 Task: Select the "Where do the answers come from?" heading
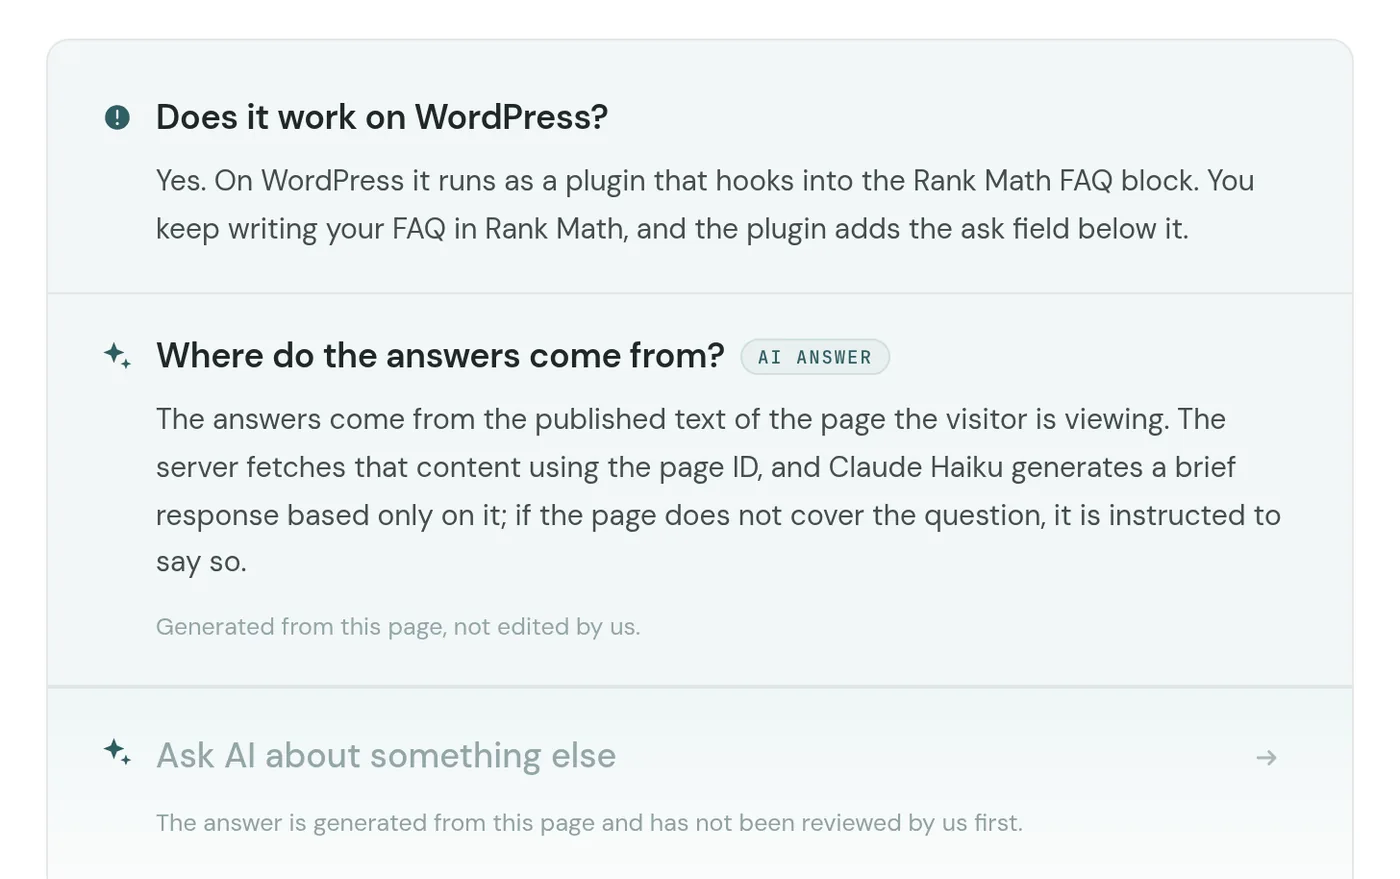(x=440, y=356)
